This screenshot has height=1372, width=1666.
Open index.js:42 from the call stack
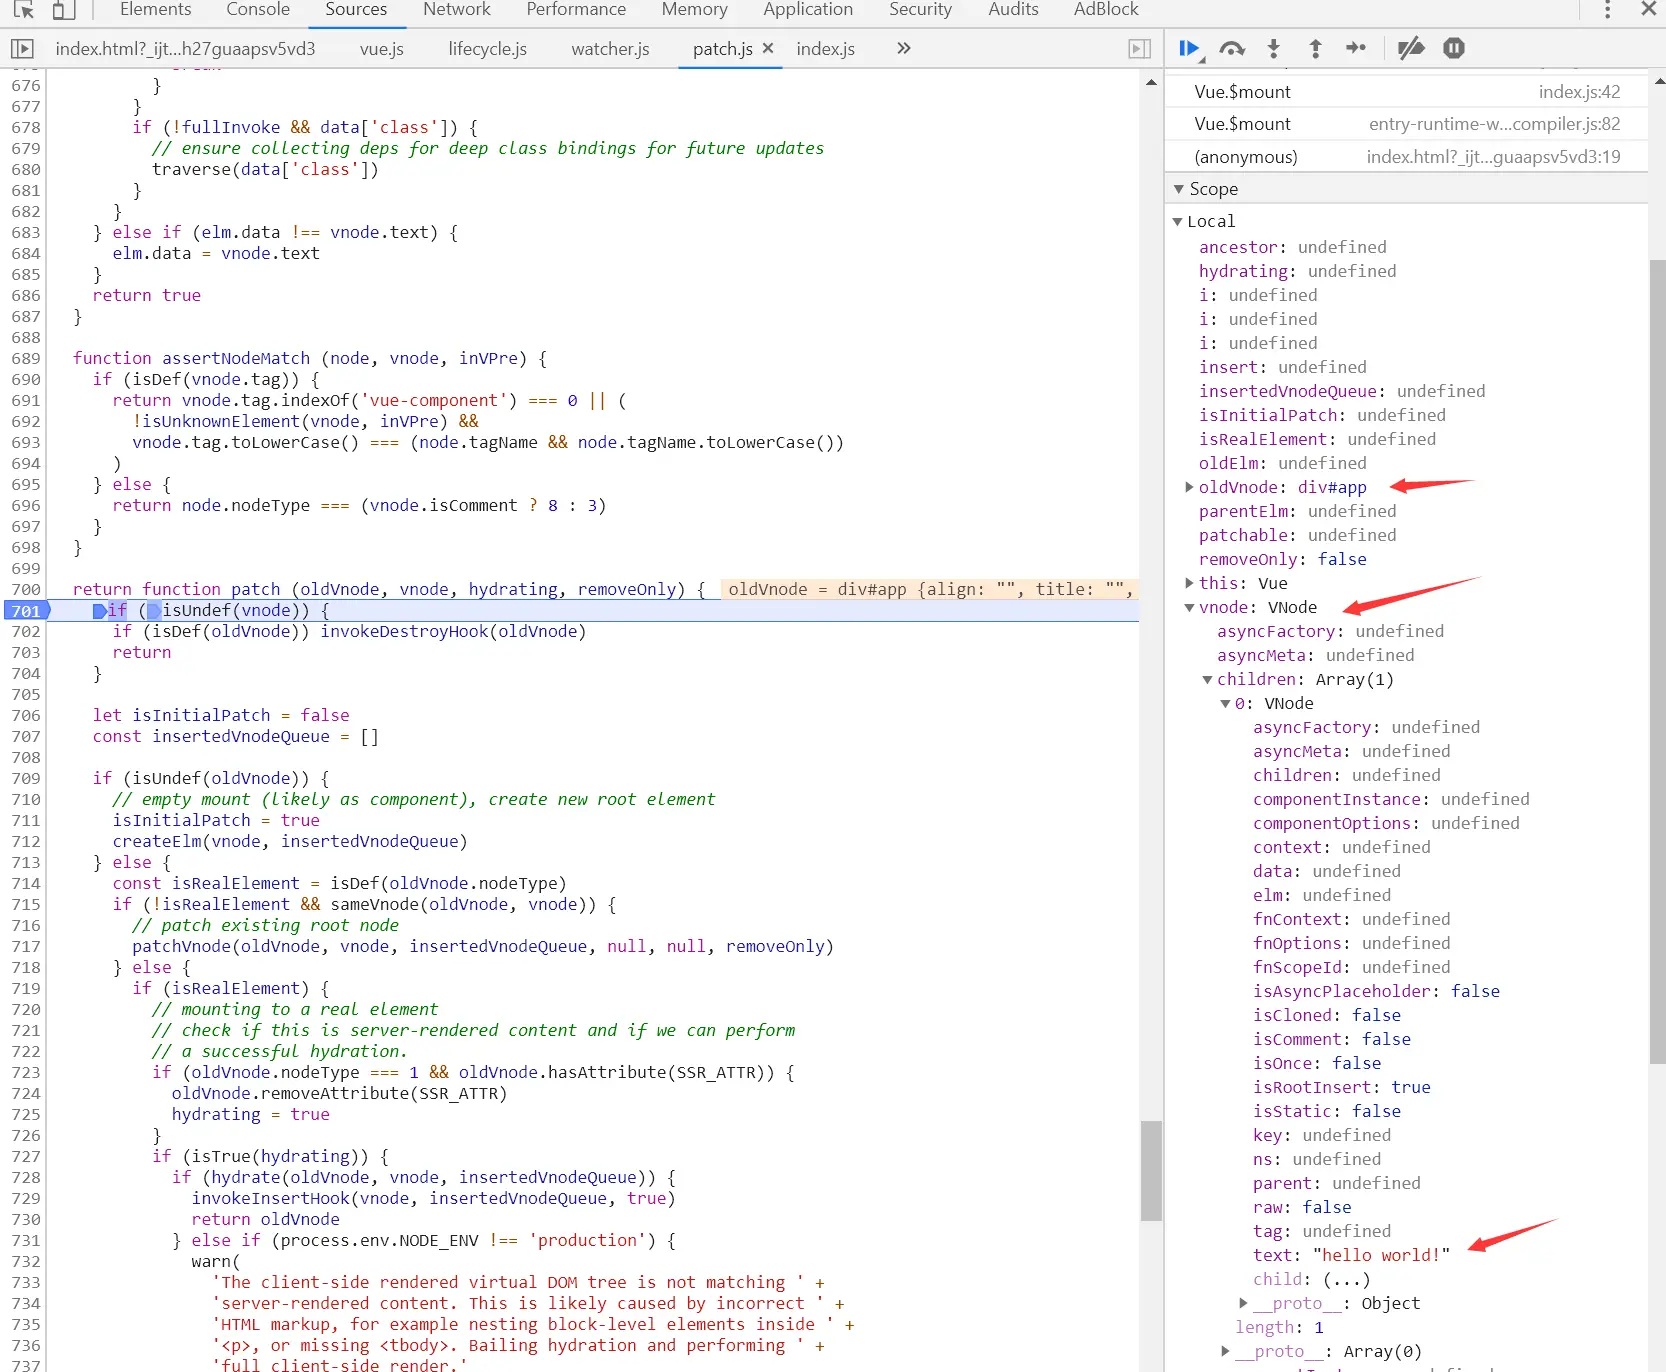point(1580,91)
